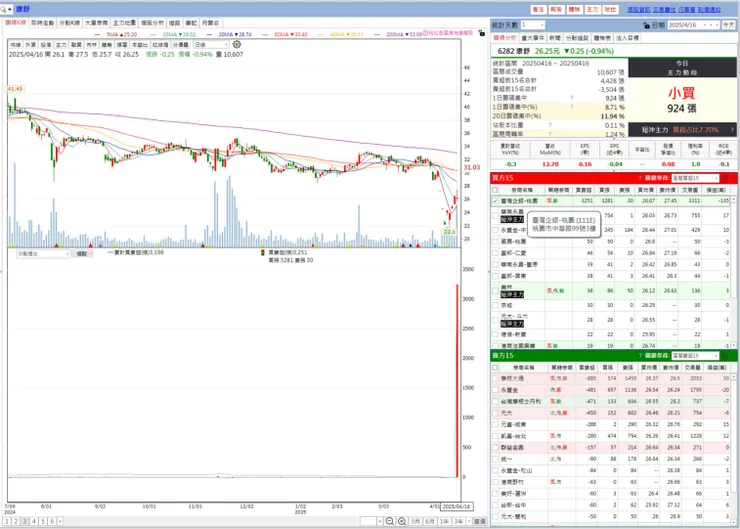Switch to the 重大事件 tab
The height and width of the screenshot is (529, 740).
click(533, 38)
